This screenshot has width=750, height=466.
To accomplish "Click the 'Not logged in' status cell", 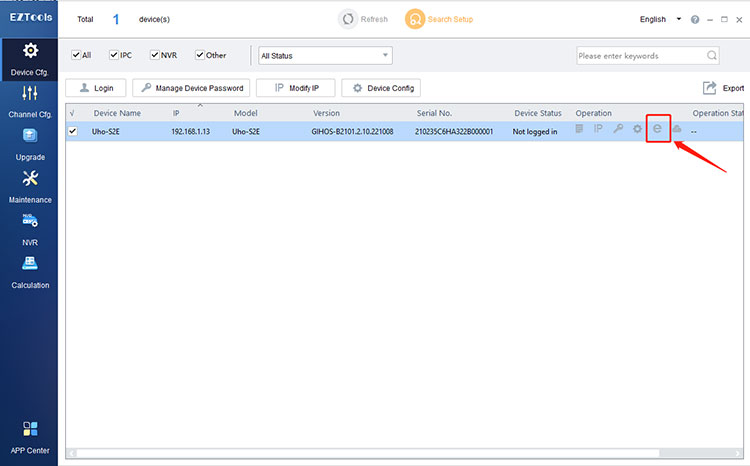I will pyautogui.click(x=535, y=132).
